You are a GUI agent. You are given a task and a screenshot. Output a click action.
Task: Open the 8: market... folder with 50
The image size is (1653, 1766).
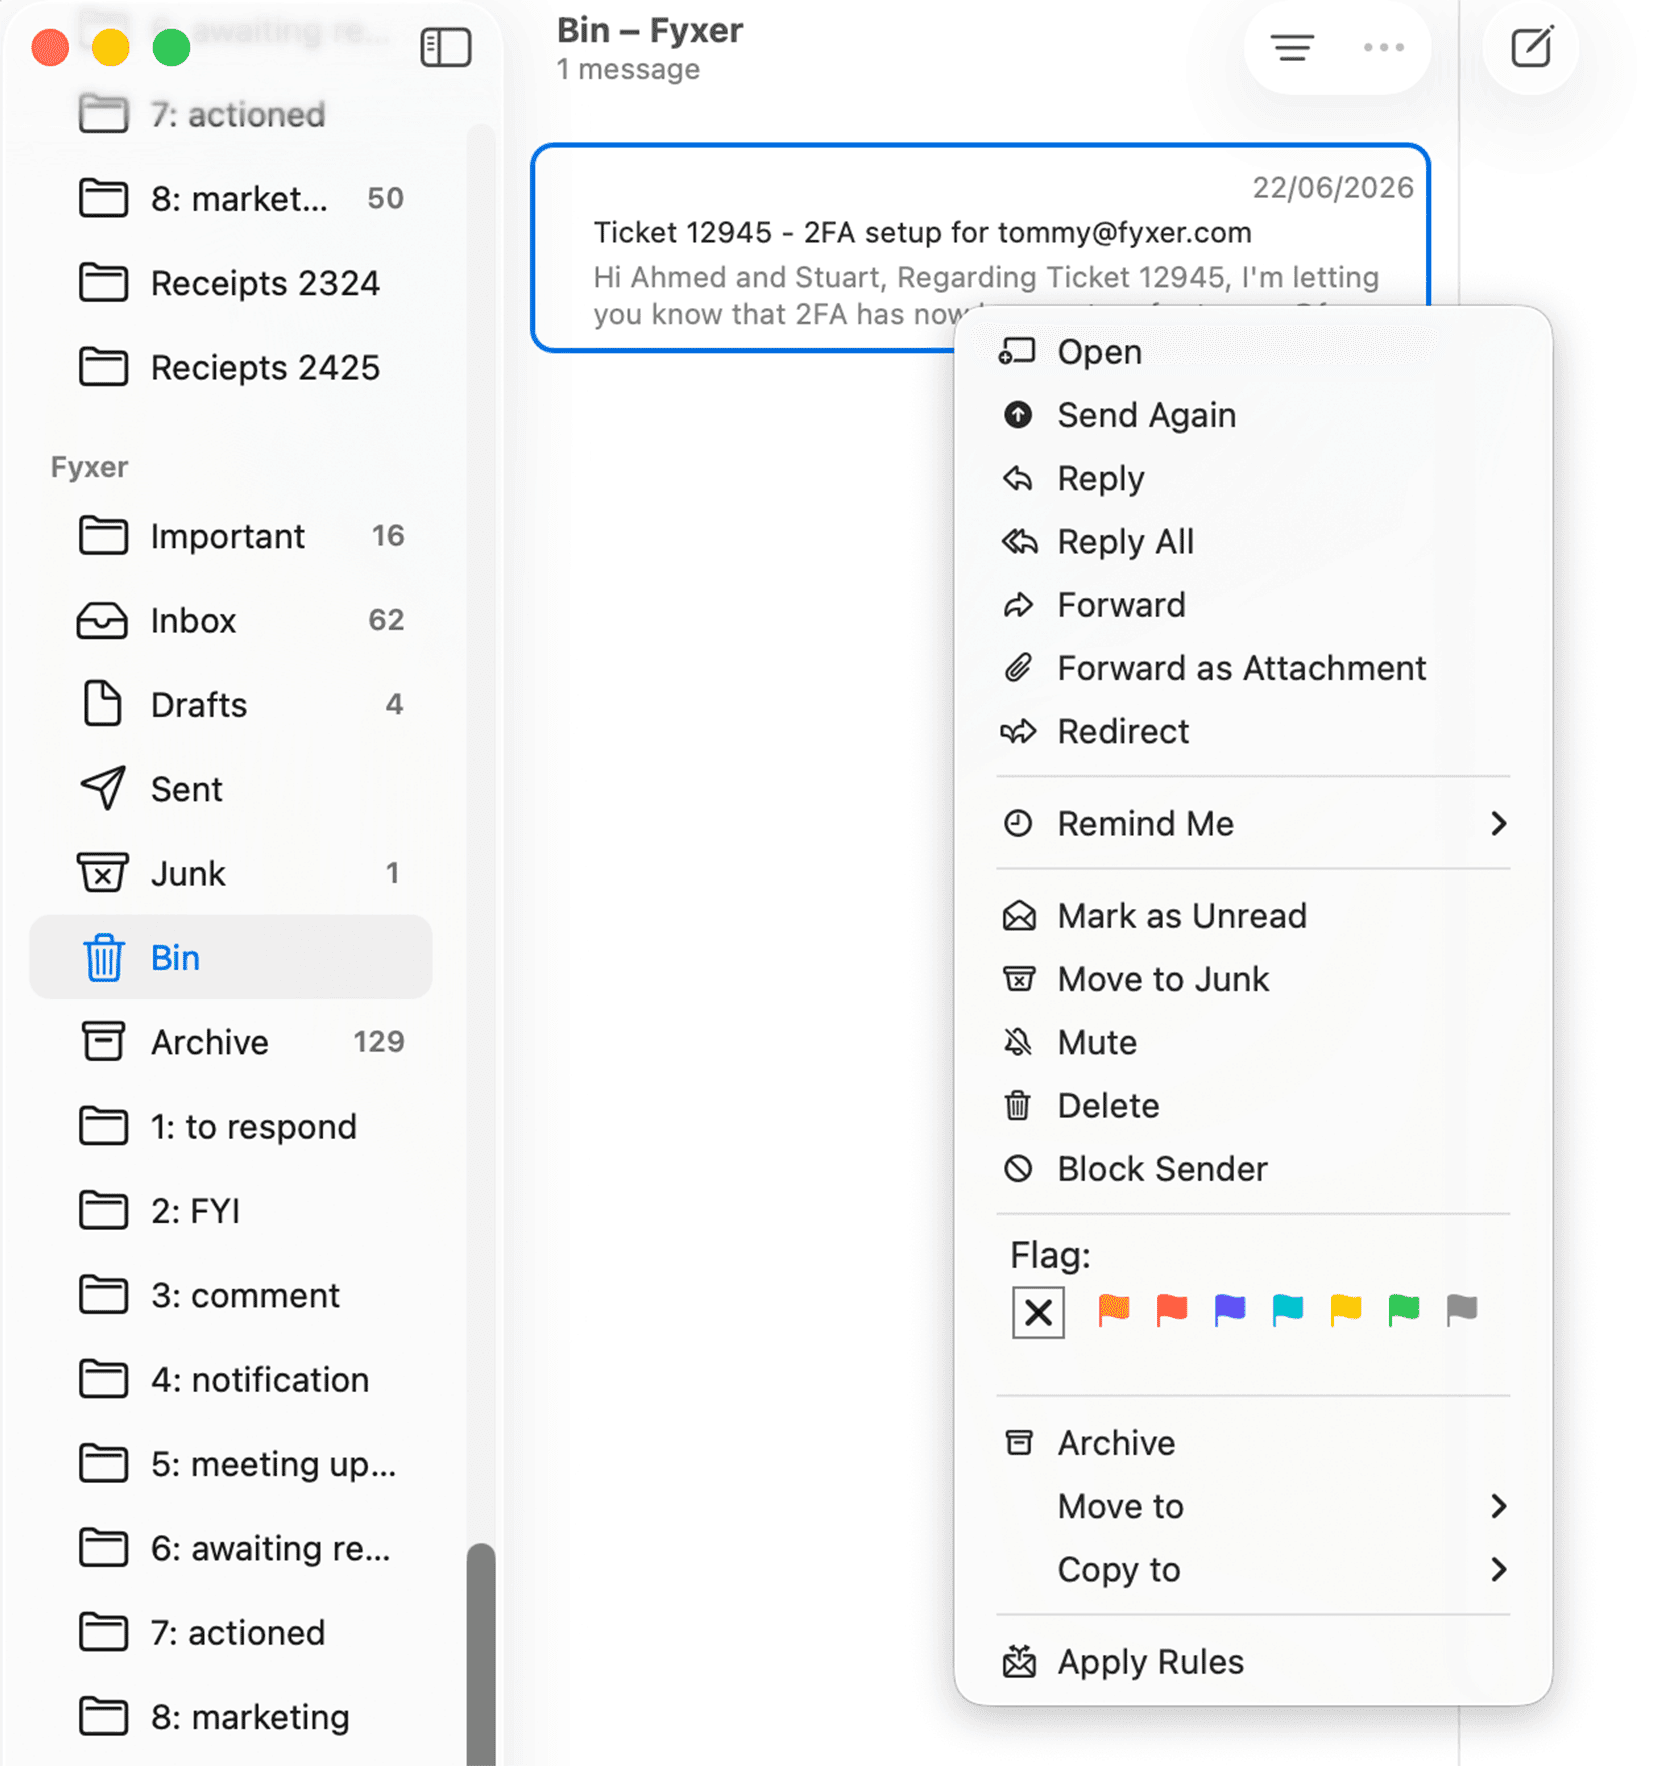tap(231, 198)
